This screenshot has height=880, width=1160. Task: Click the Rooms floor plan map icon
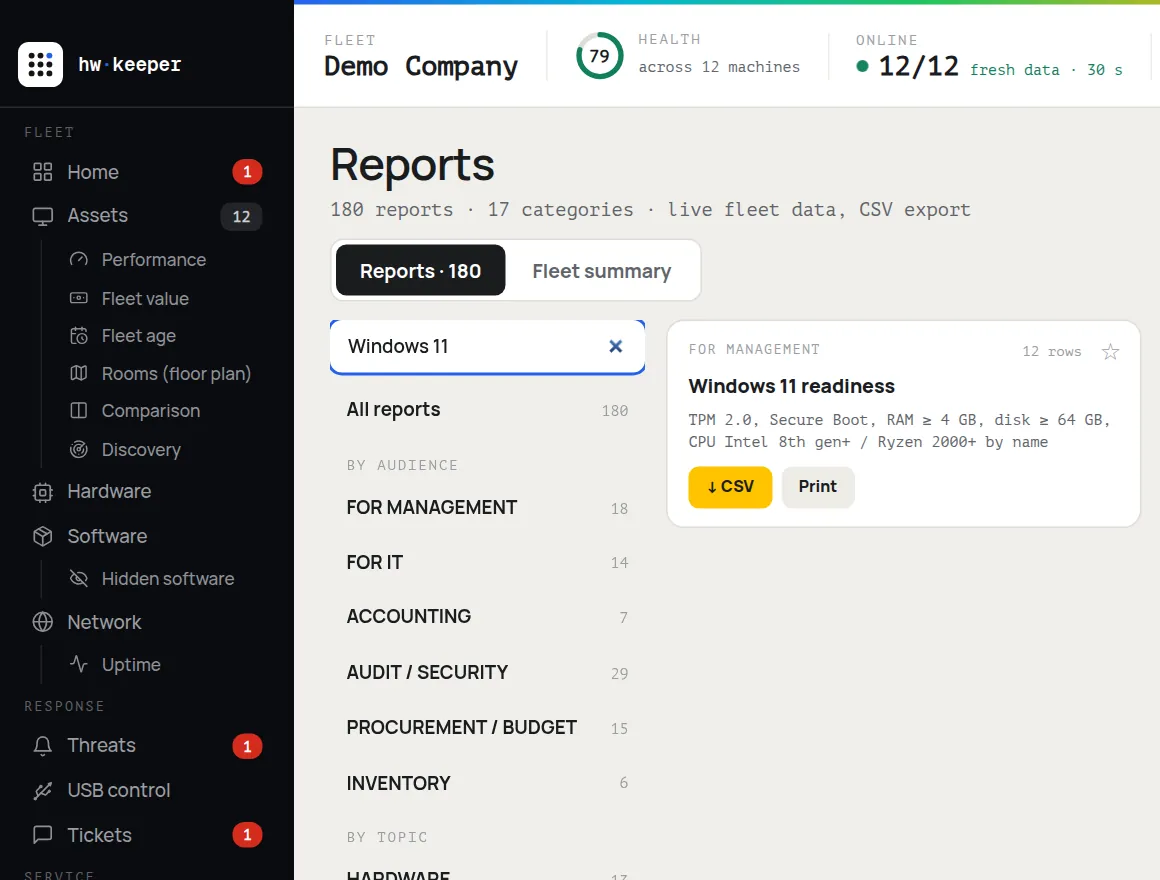tap(78, 373)
